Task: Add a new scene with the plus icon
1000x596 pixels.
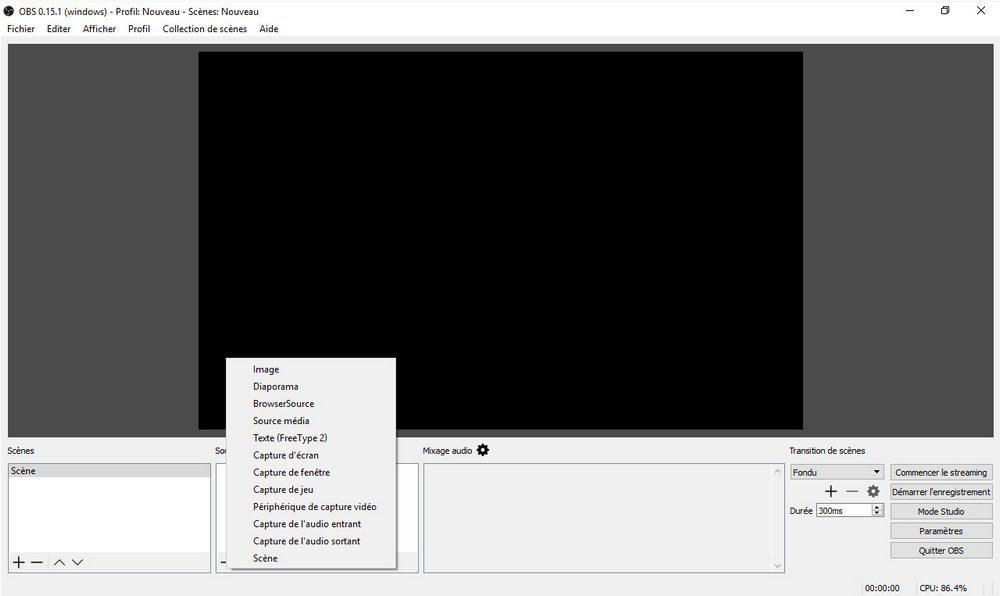Action: [18, 563]
